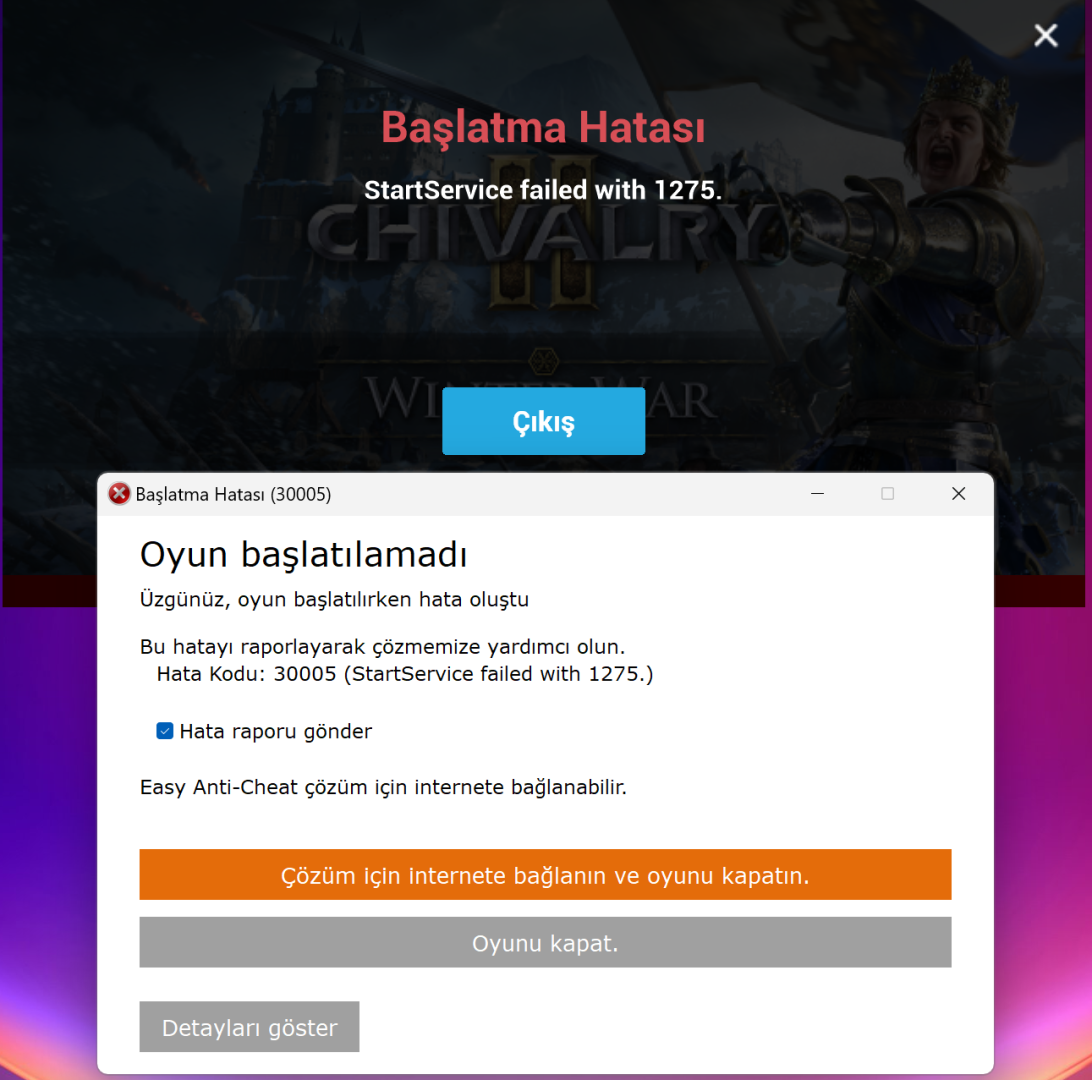Uncheck the Hata raporu gönder checkbox
The height and width of the screenshot is (1080, 1092).
[165, 731]
